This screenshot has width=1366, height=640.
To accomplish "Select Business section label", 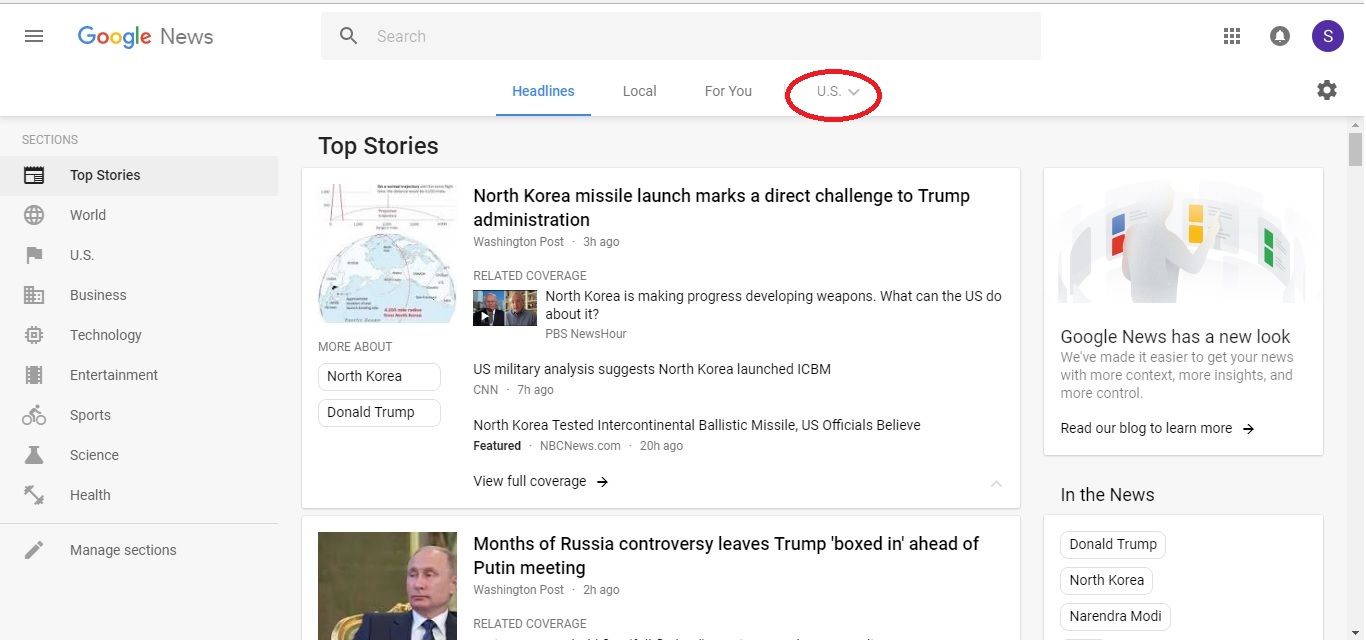I will (98, 295).
